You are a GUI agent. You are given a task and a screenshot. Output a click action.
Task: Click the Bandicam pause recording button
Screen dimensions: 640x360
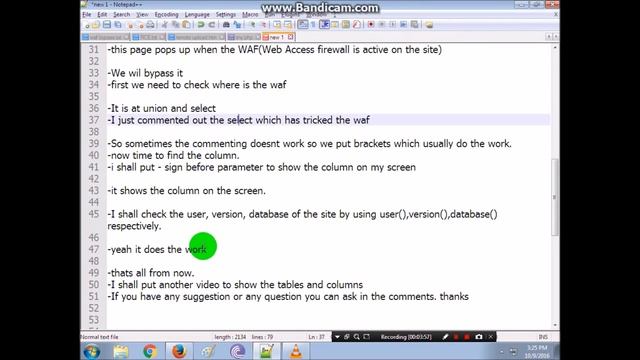456,337
